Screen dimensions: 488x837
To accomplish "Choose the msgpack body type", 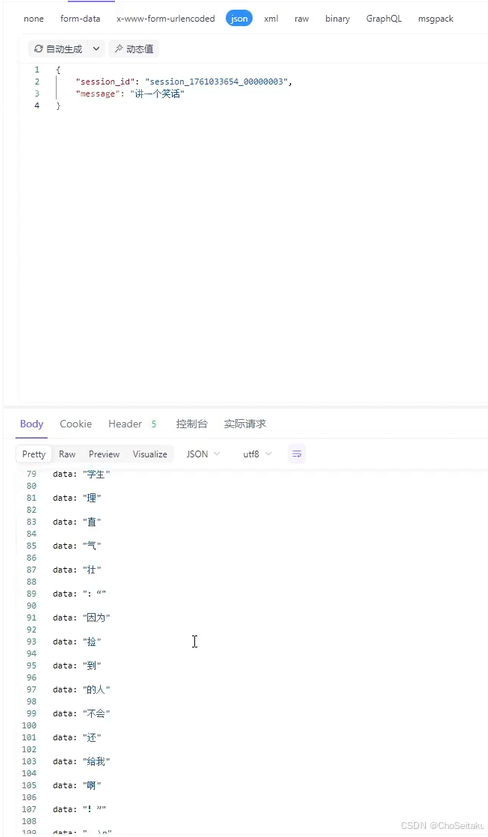I will [x=436, y=19].
